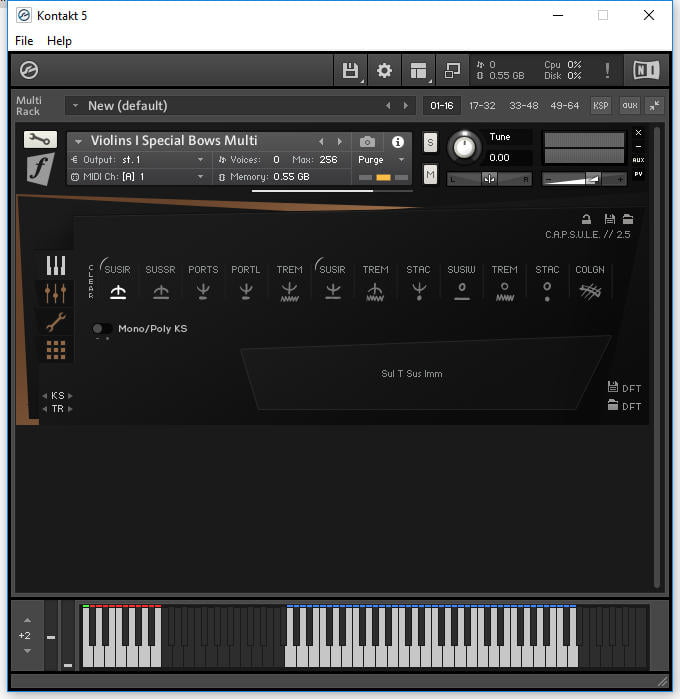The height and width of the screenshot is (699, 680).
Task: Go to previous instrument arrow
Action: point(321,142)
